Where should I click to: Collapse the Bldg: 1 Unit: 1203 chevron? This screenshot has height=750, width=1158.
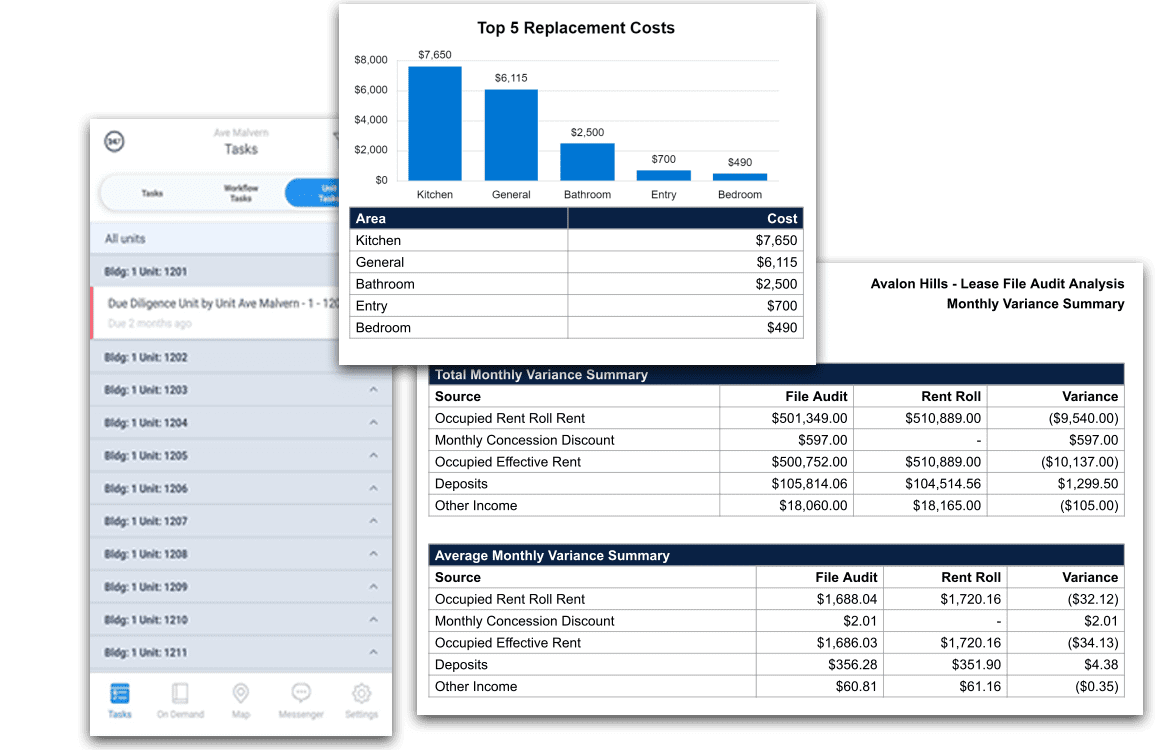373,390
